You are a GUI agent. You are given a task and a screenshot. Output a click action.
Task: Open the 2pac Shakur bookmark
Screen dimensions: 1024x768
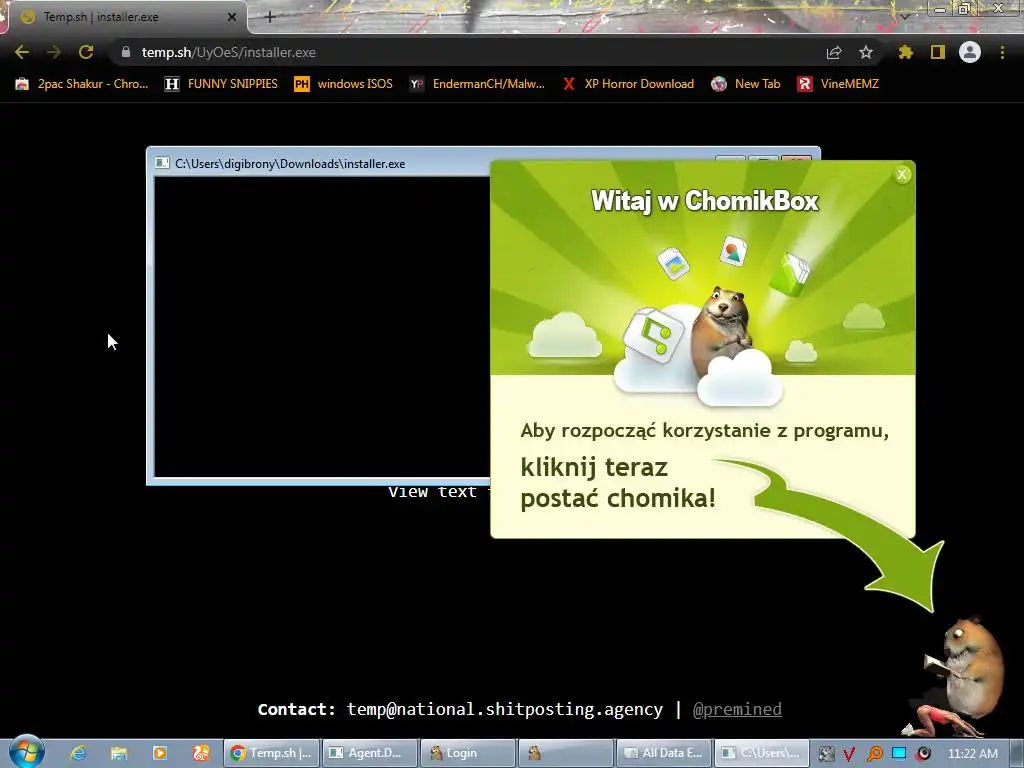(x=82, y=84)
